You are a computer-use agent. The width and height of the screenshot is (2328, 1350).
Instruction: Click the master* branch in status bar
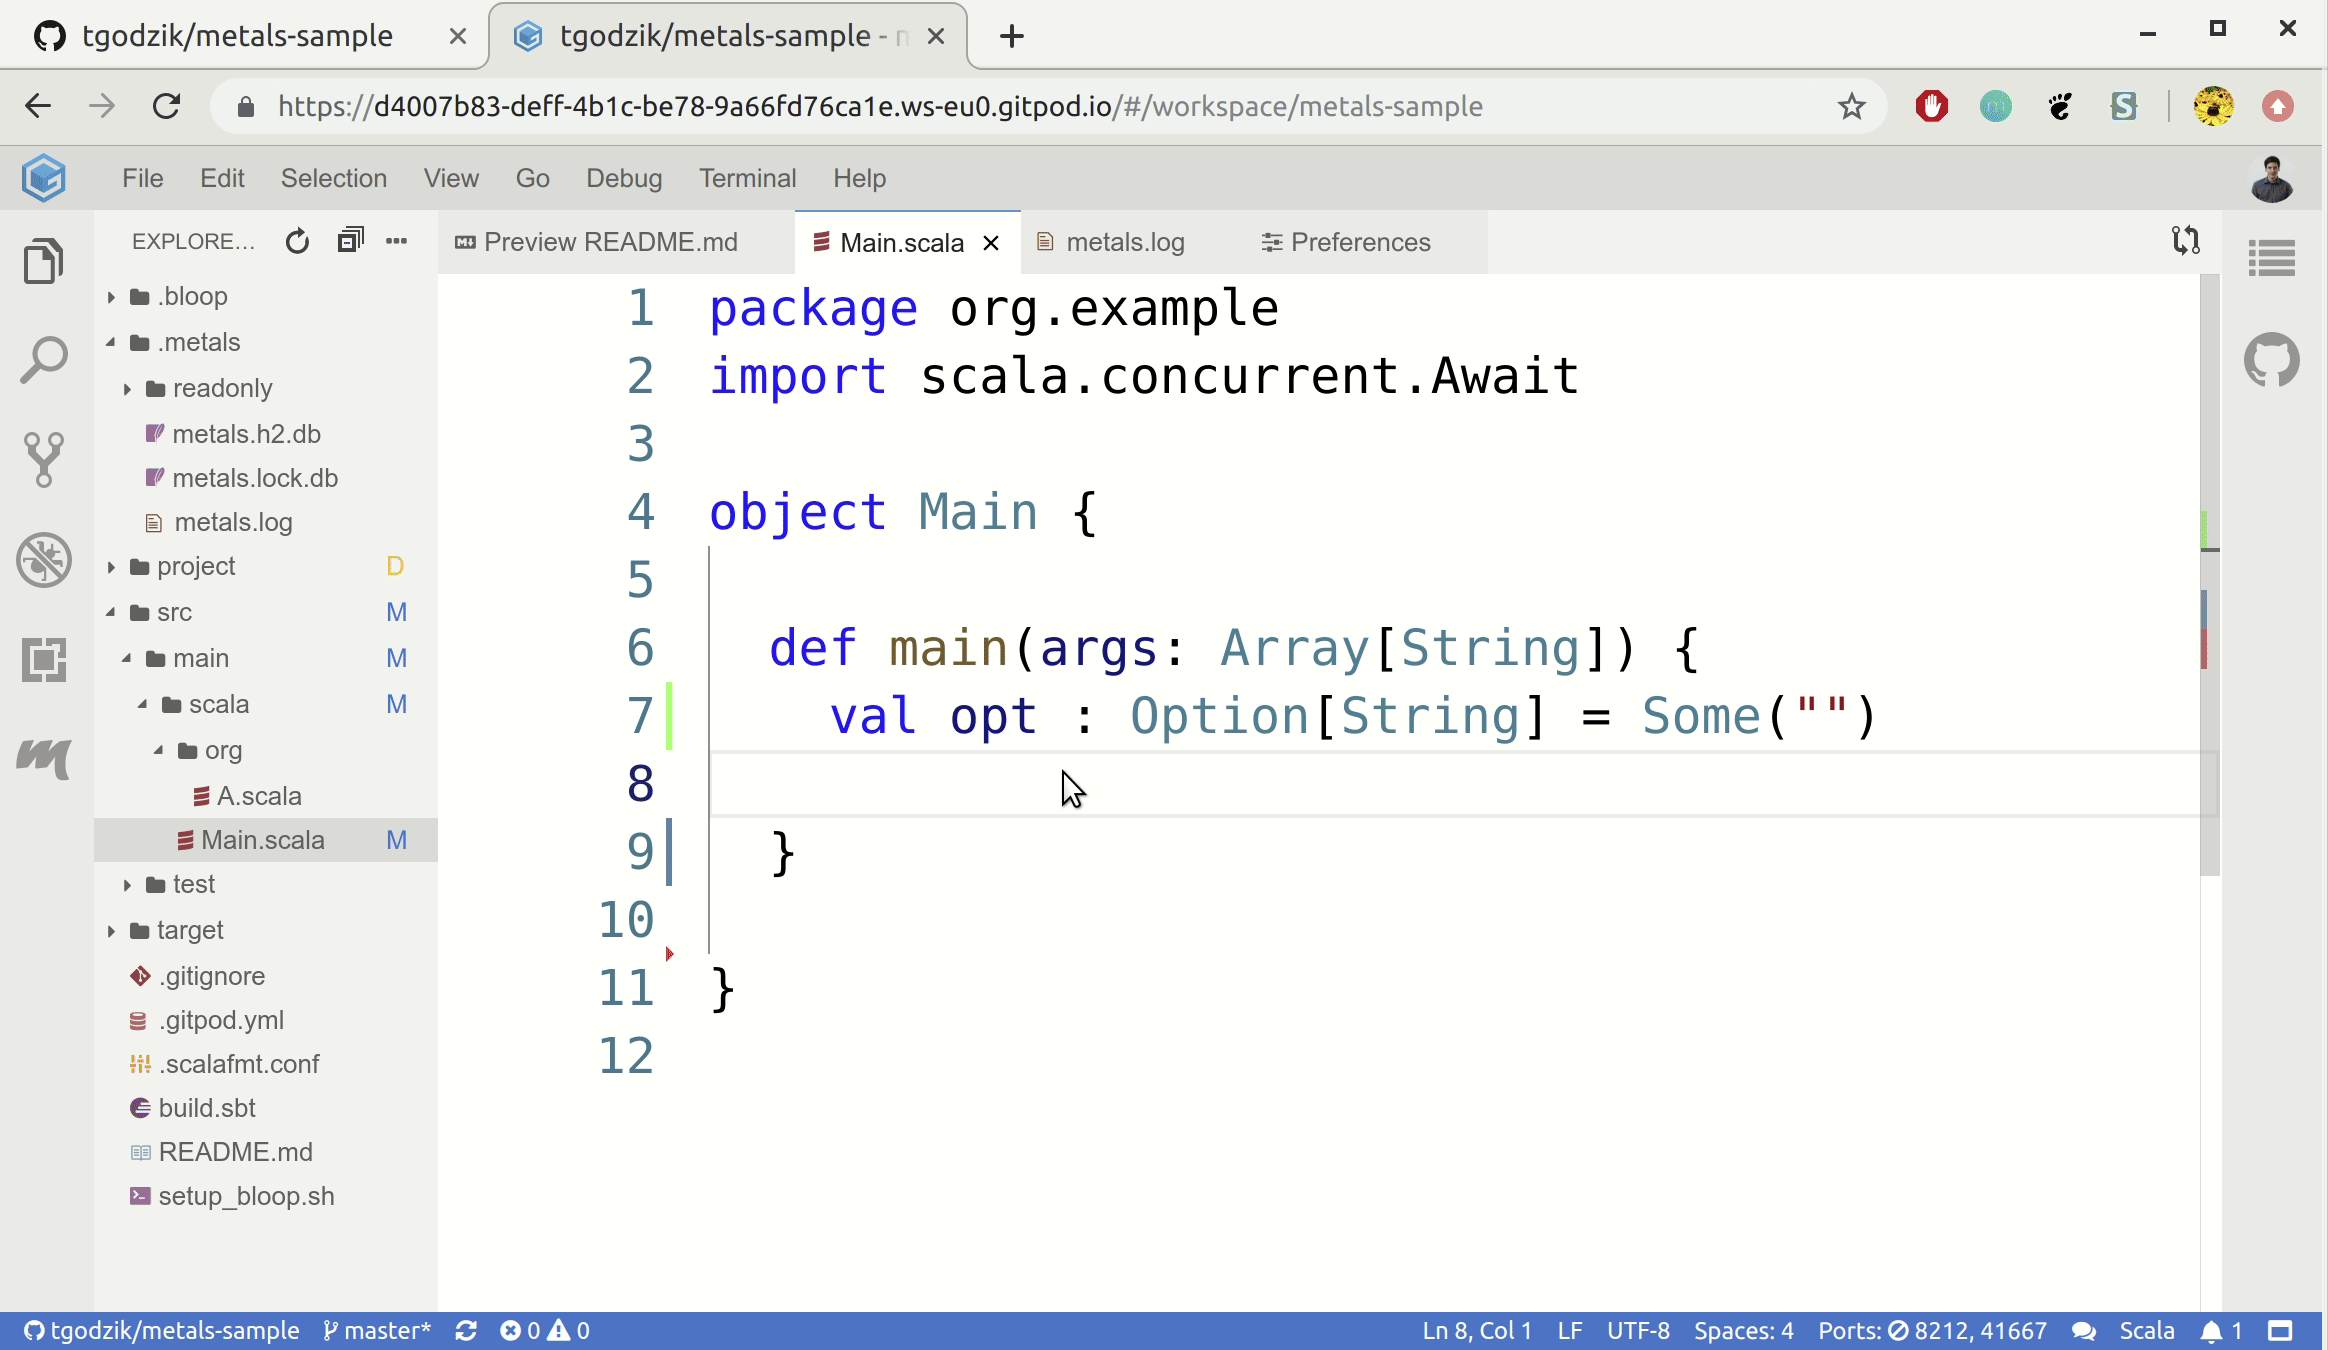377,1331
